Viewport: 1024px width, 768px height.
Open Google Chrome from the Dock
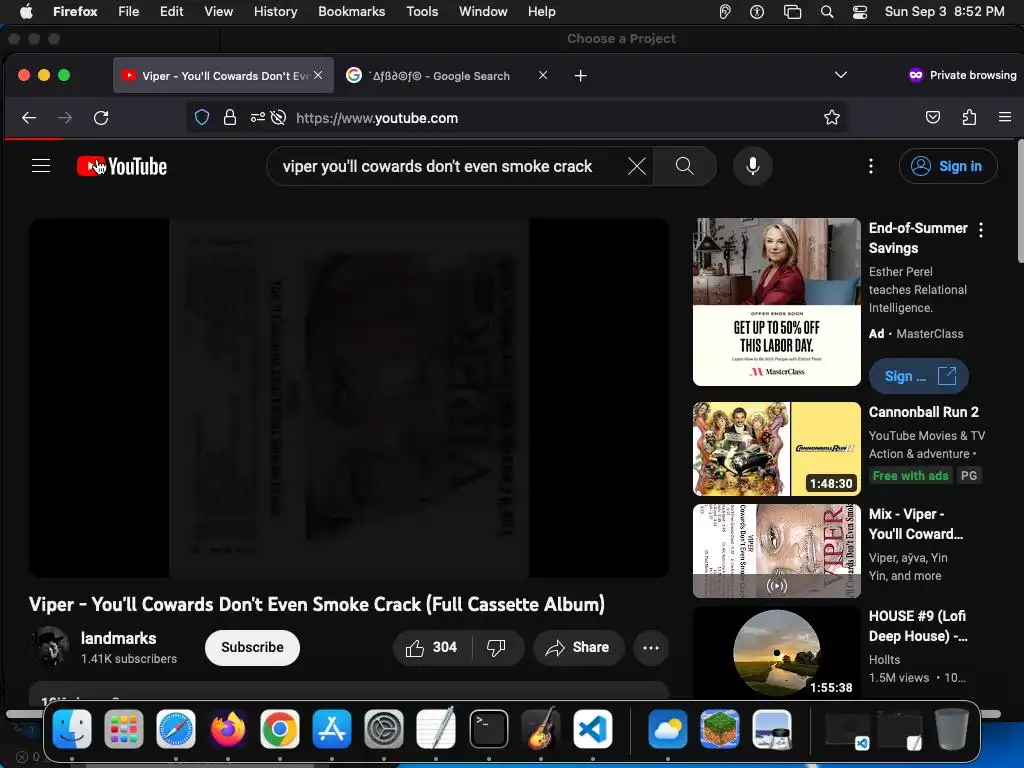(x=280, y=729)
